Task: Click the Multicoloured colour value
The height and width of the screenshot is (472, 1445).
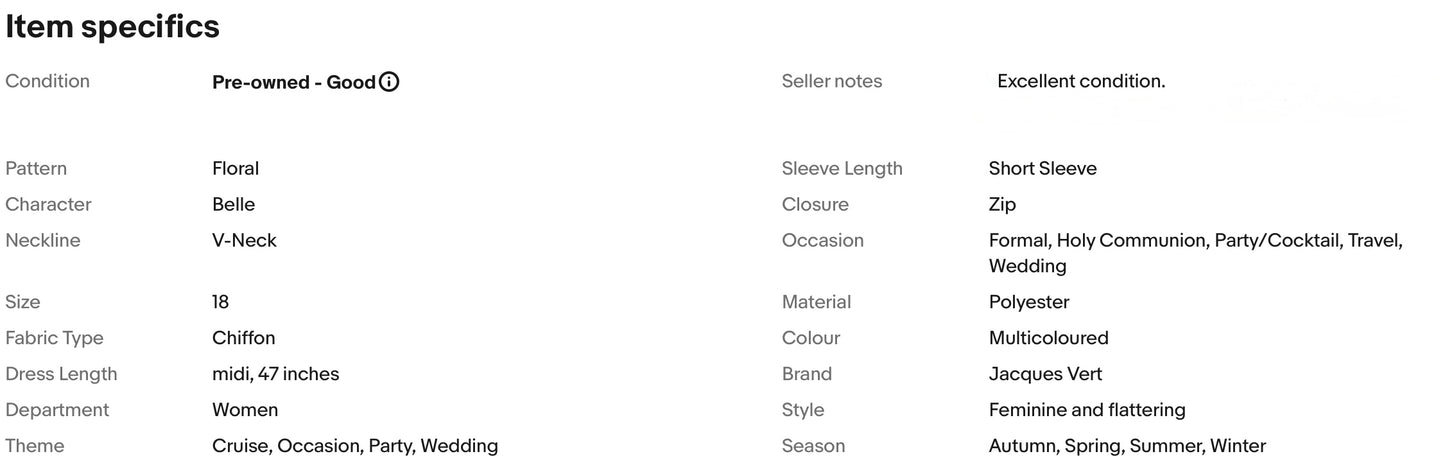Action: coord(1049,338)
